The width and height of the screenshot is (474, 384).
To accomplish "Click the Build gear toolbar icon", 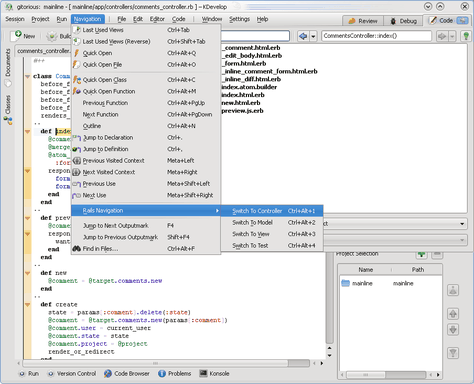I will pyautogui.click(x=52, y=36).
